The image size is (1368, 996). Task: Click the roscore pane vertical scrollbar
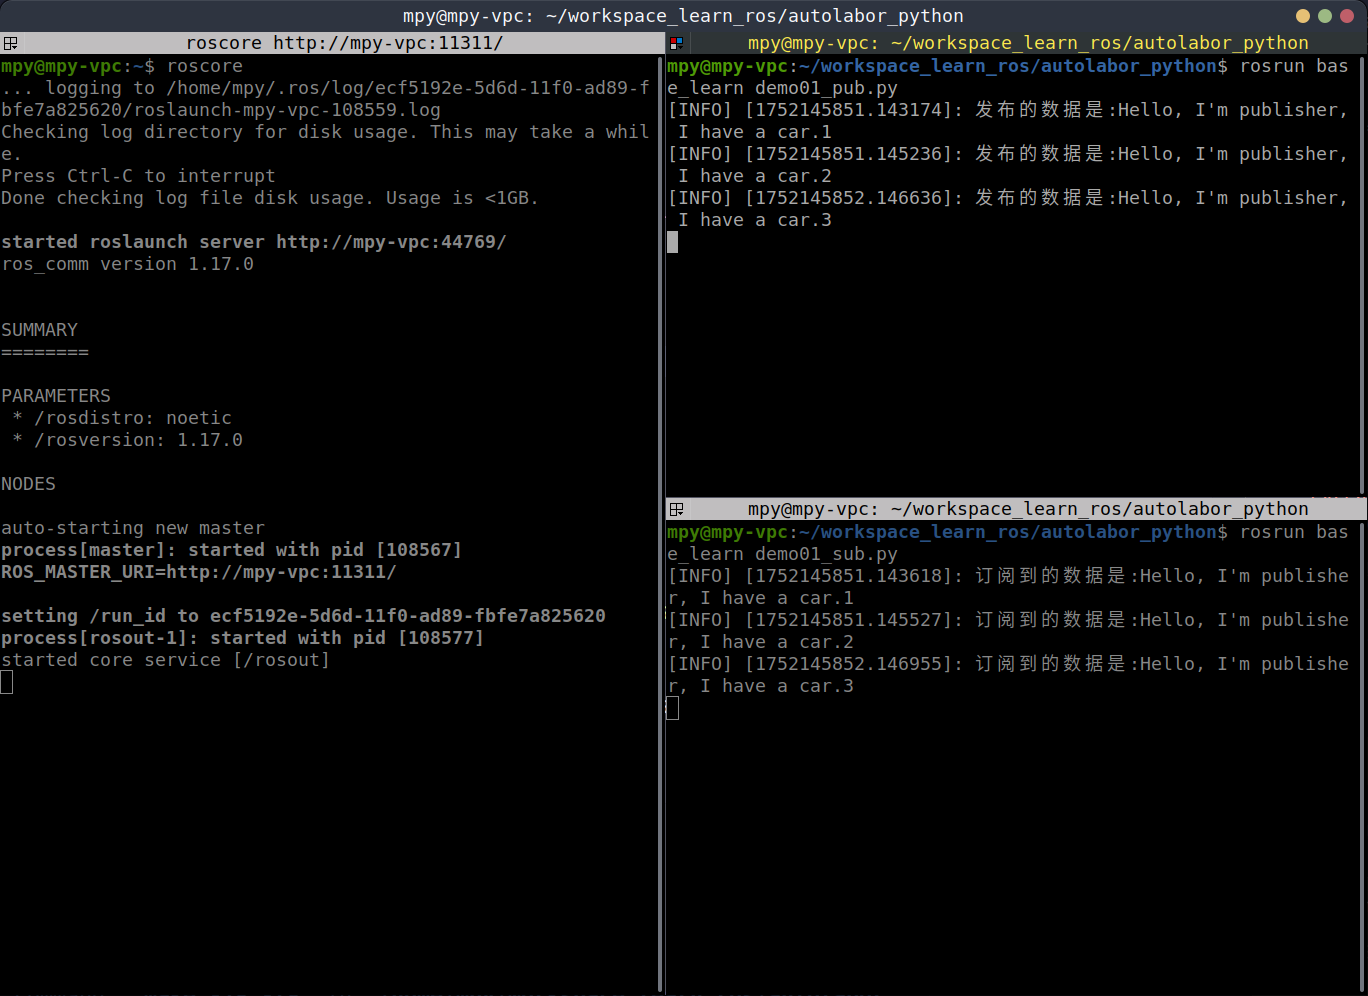click(661, 524)
